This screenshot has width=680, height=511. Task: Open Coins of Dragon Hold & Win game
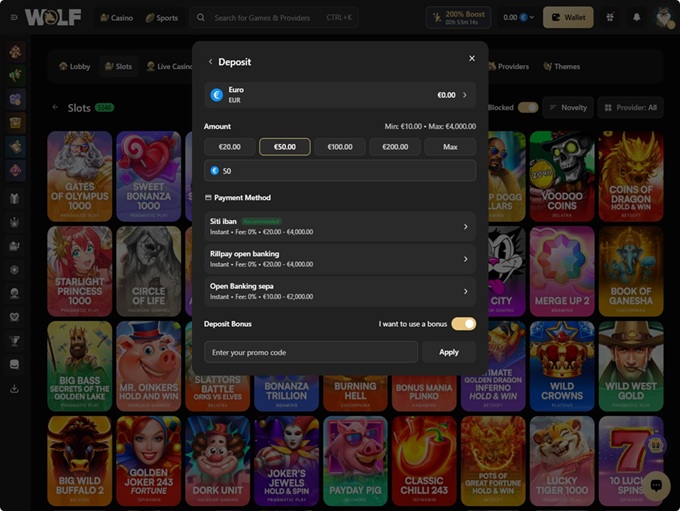(x=631, y=177)
